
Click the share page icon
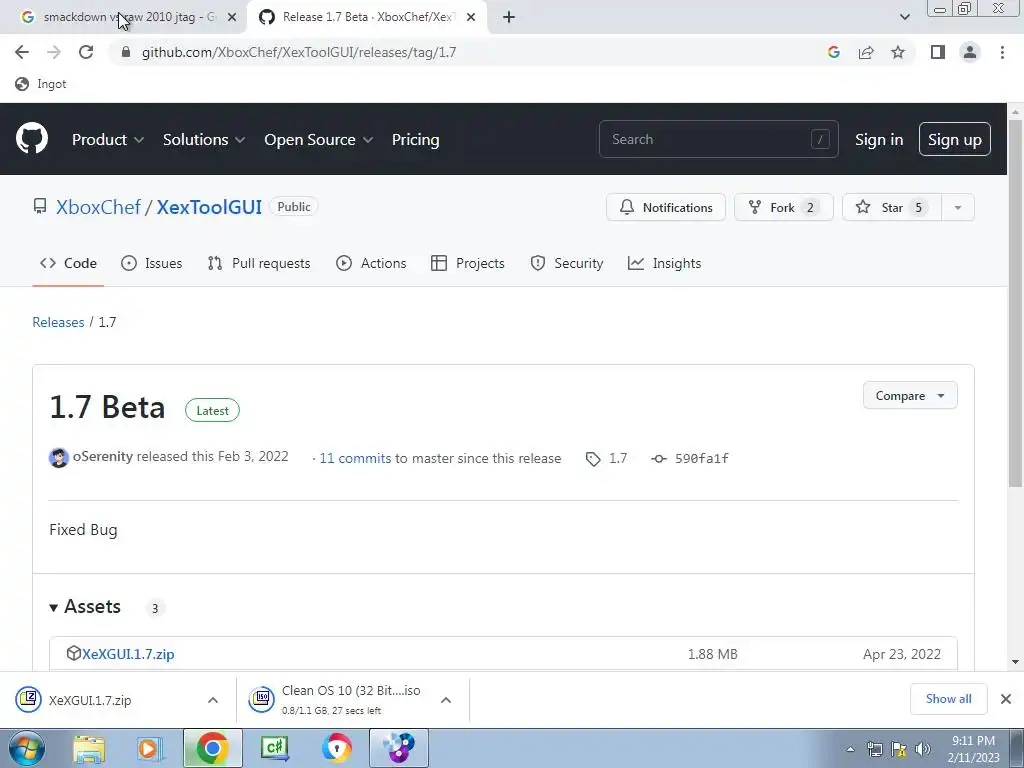click(866, 52)
